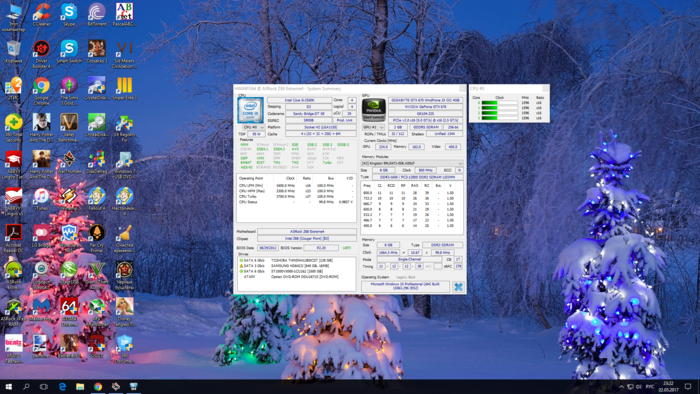Image resolution: width=700 pixels, height=394 pixels.
Task: Click the Intel Core i5 CPU logo
Action: pos(250,110)
